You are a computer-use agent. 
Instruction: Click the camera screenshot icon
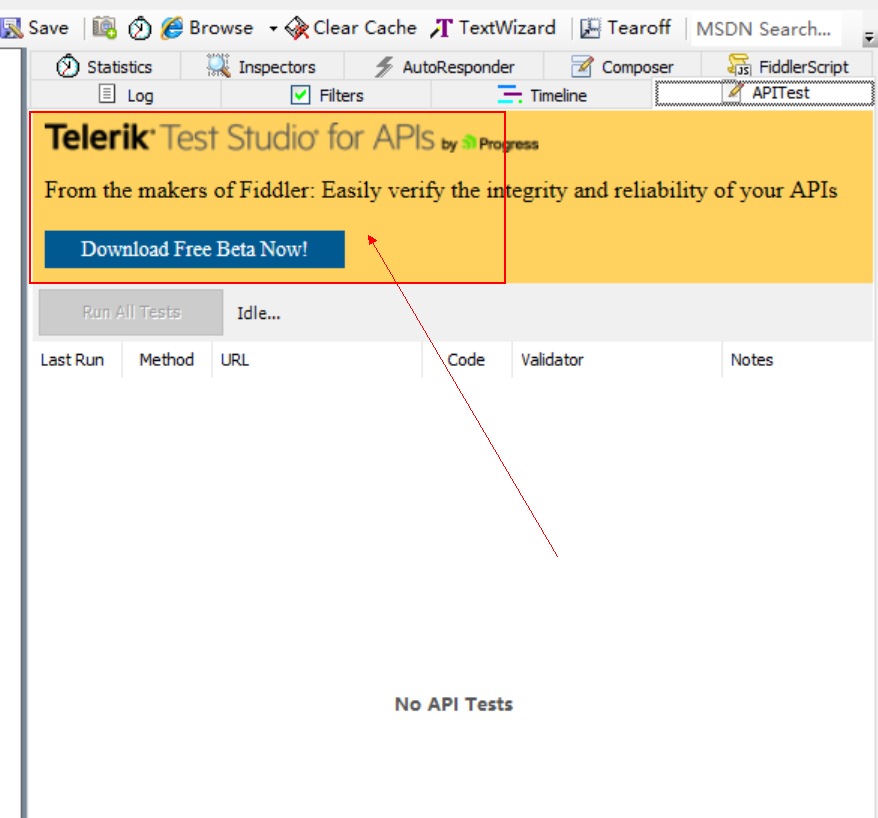tap(105, 27)
